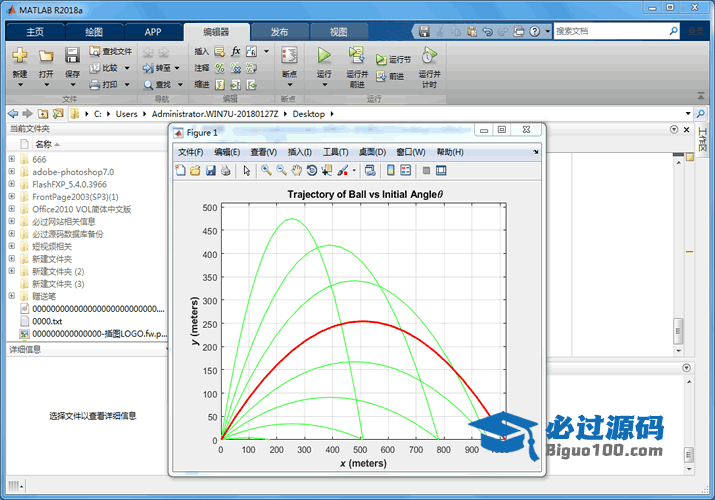Viewport: 715px width, 500px height.
Task: Open Figure 1 插入(I) menu
Action: (300, 152)
